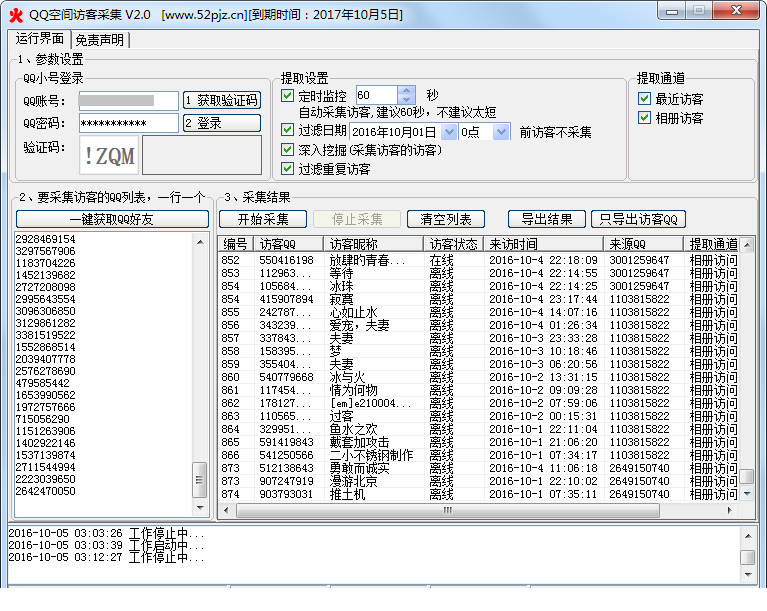The image size is (767, 611).
Task: Toggle 深入挖掘 checkbox
Action: click(288, 149)
